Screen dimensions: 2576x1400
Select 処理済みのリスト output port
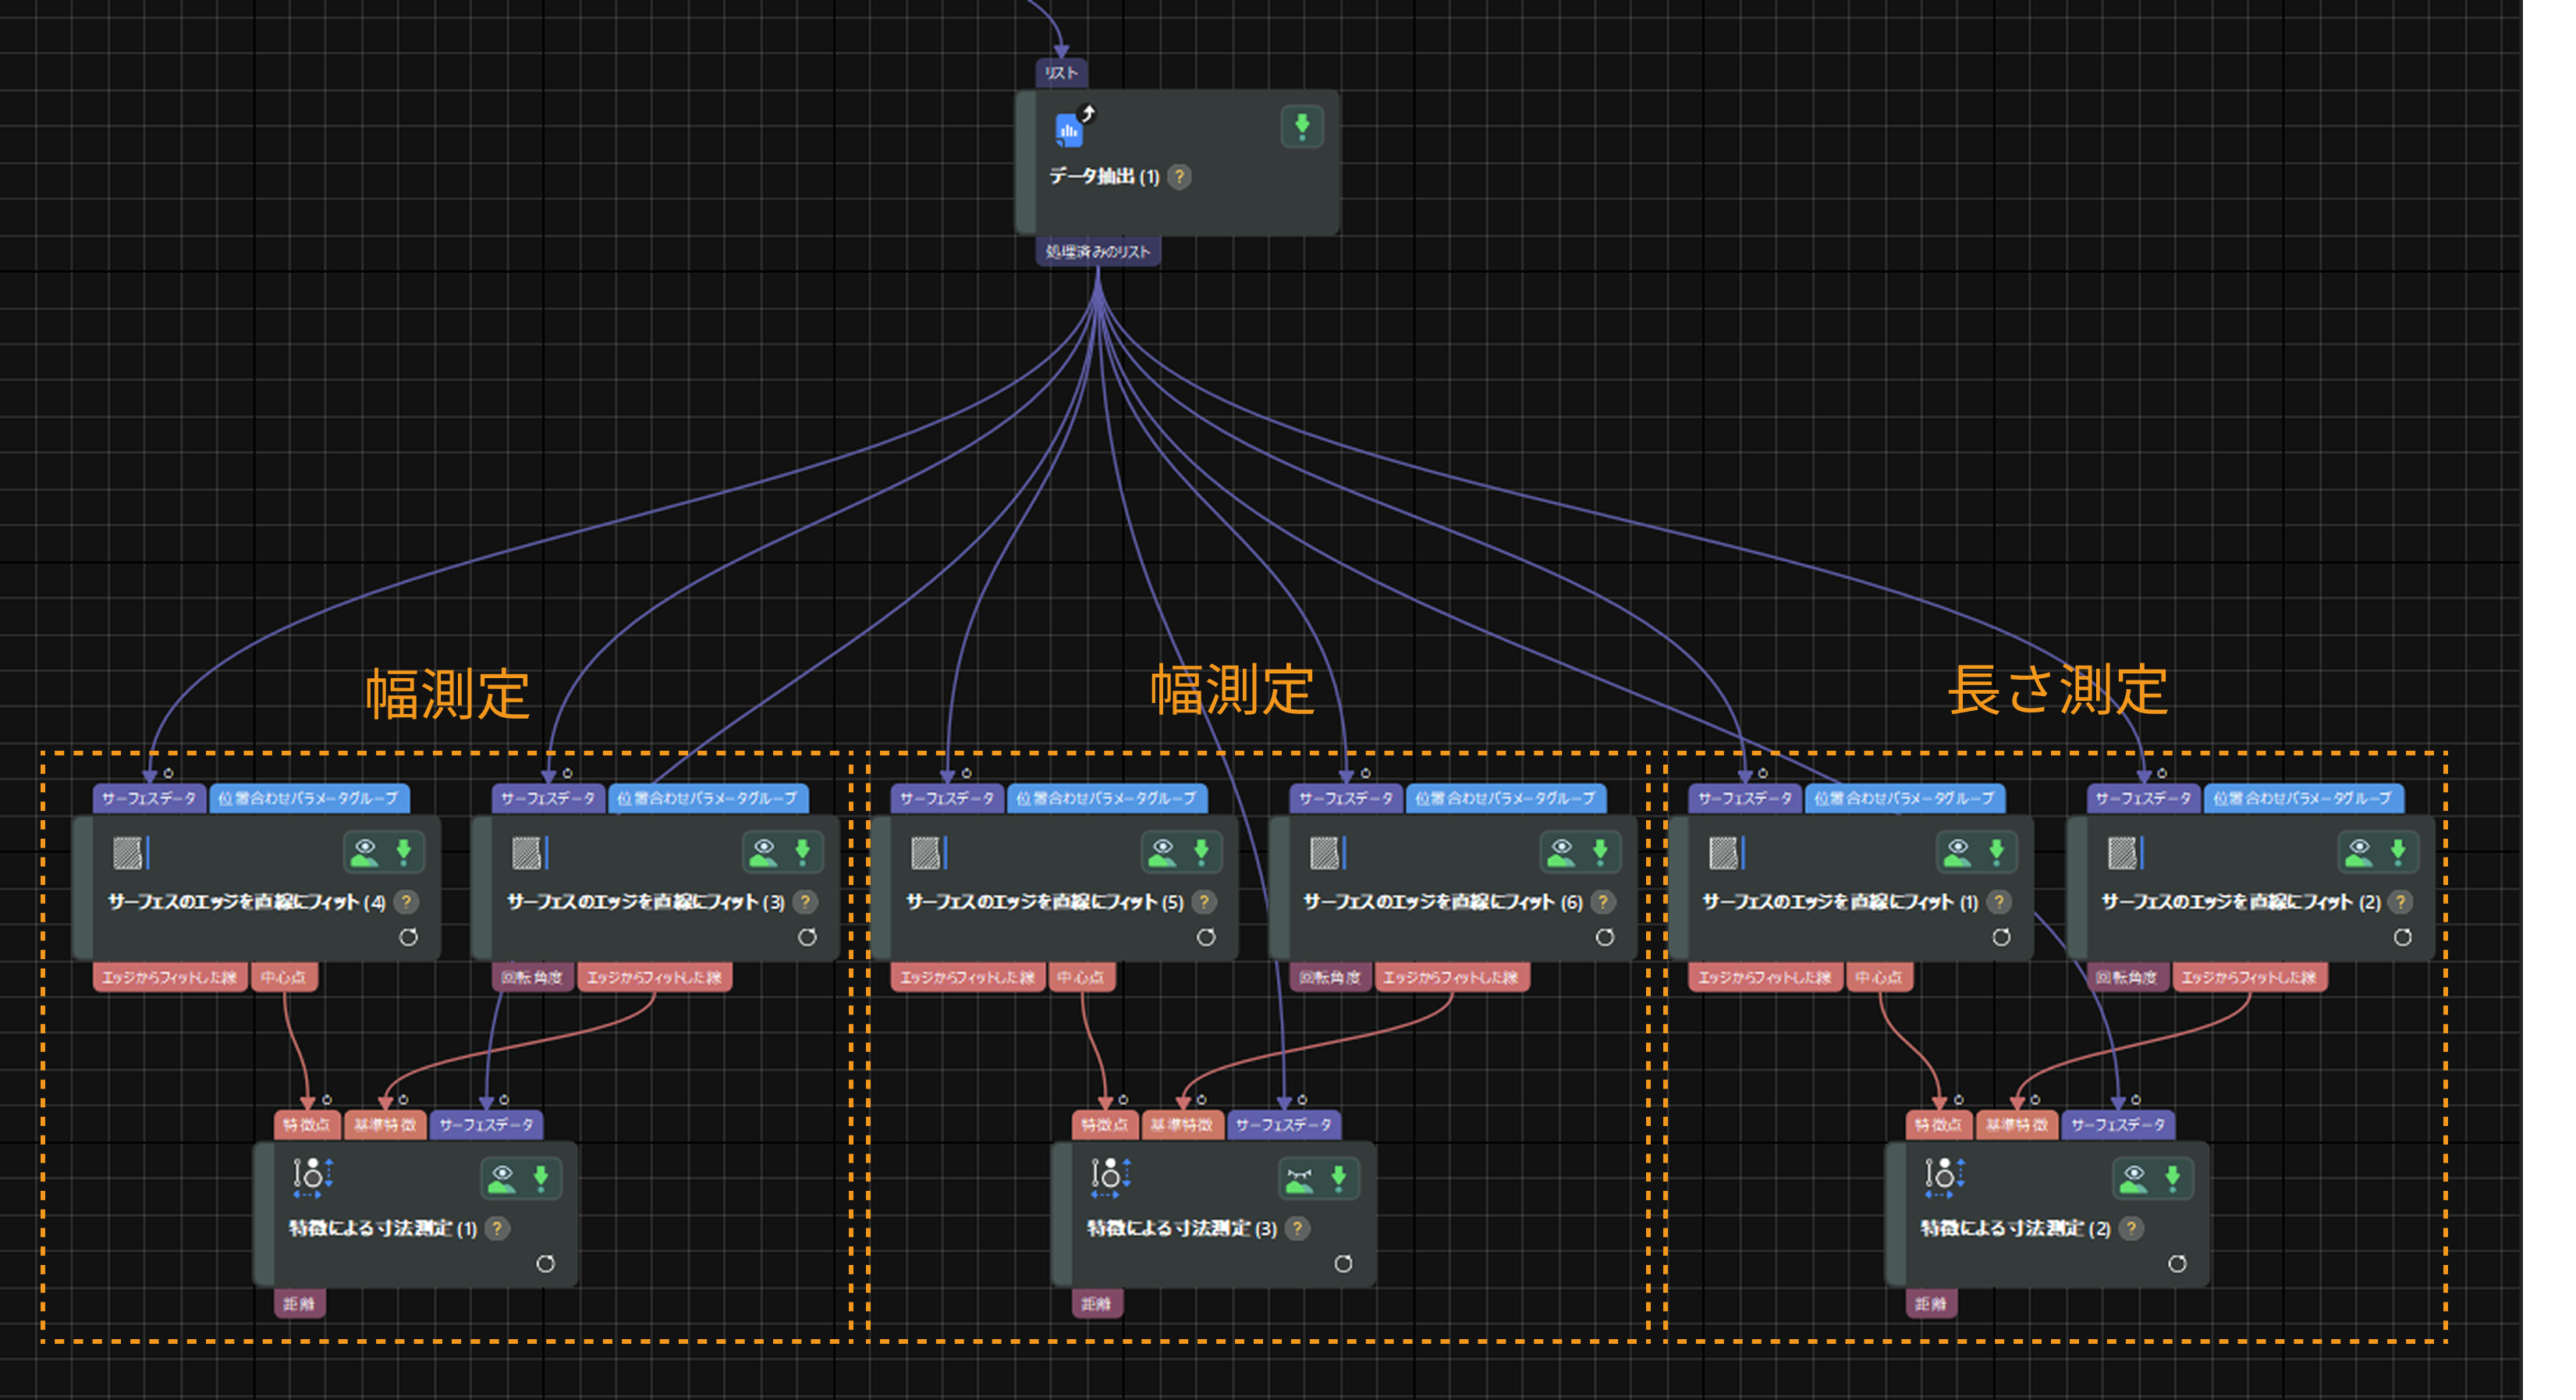coord(1097,252)
